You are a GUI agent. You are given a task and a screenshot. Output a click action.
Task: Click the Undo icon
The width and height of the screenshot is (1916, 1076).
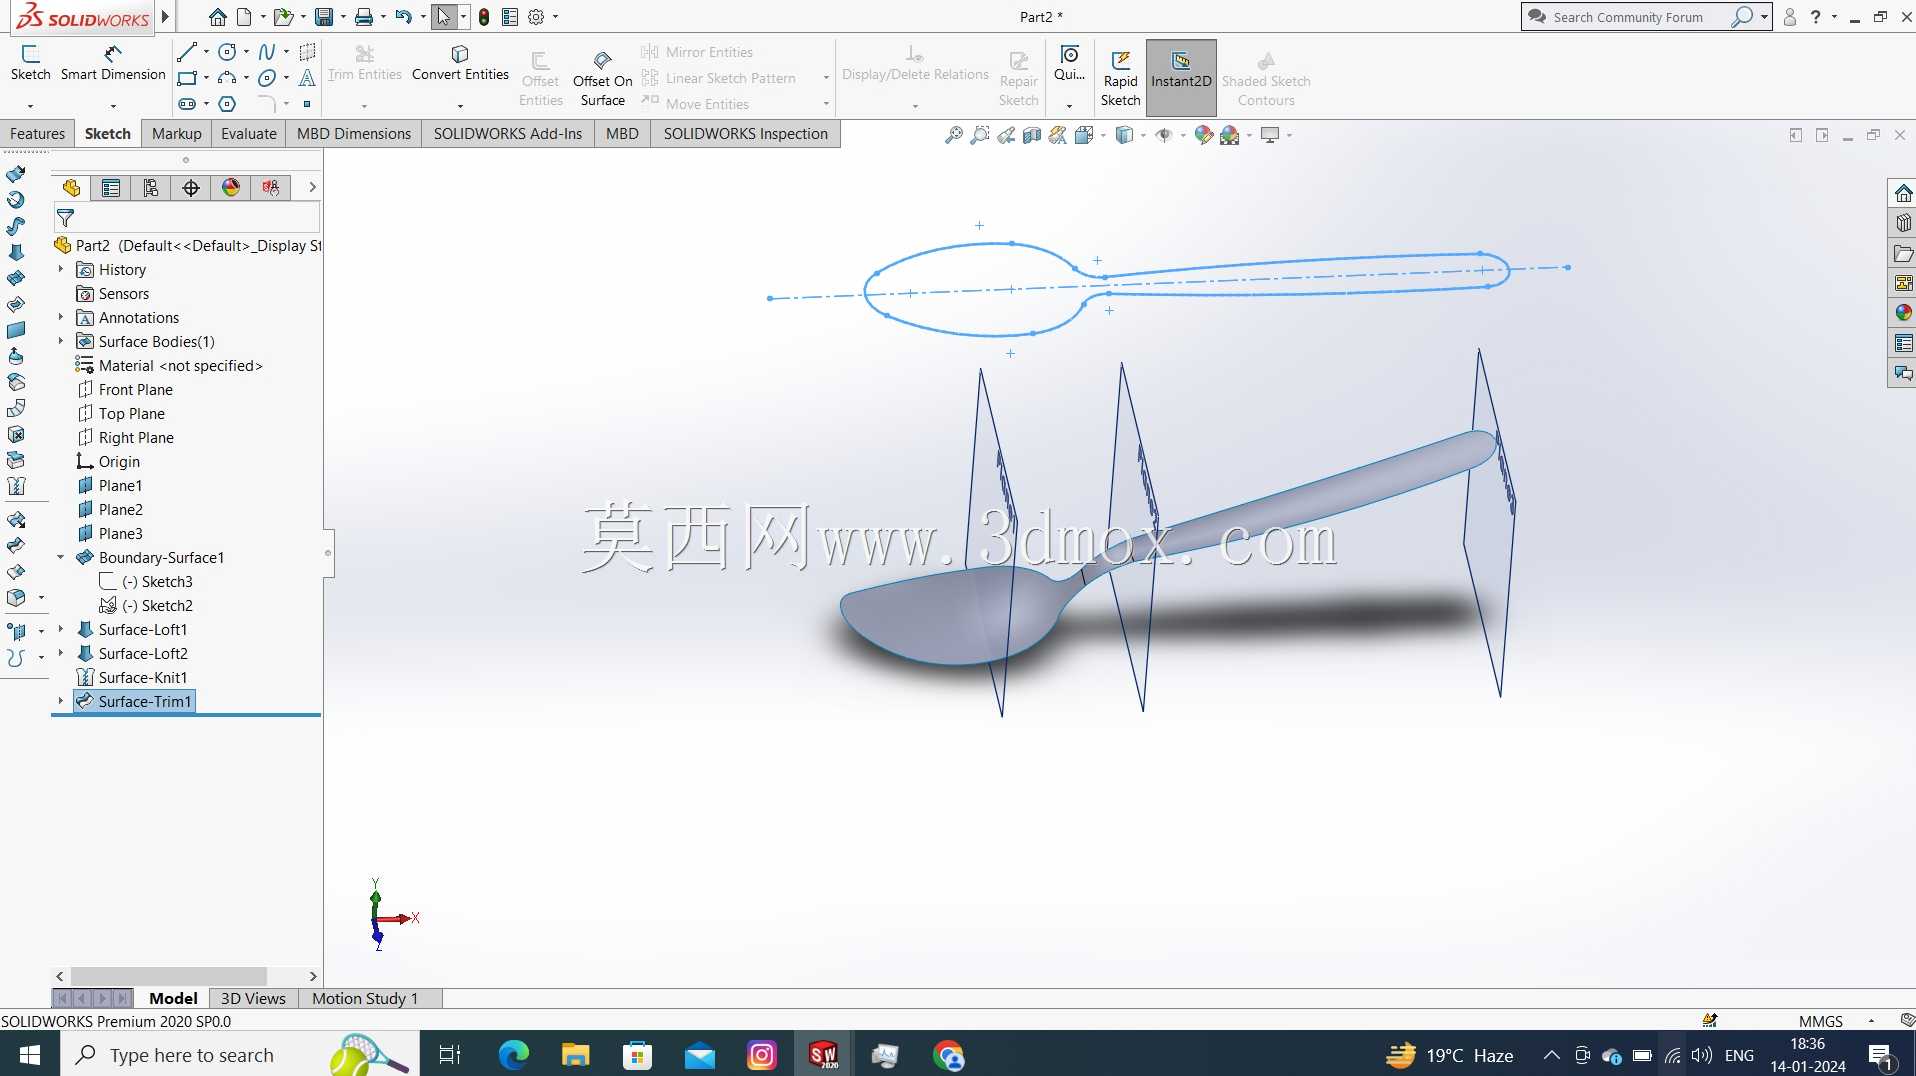[x=403, y=17]
